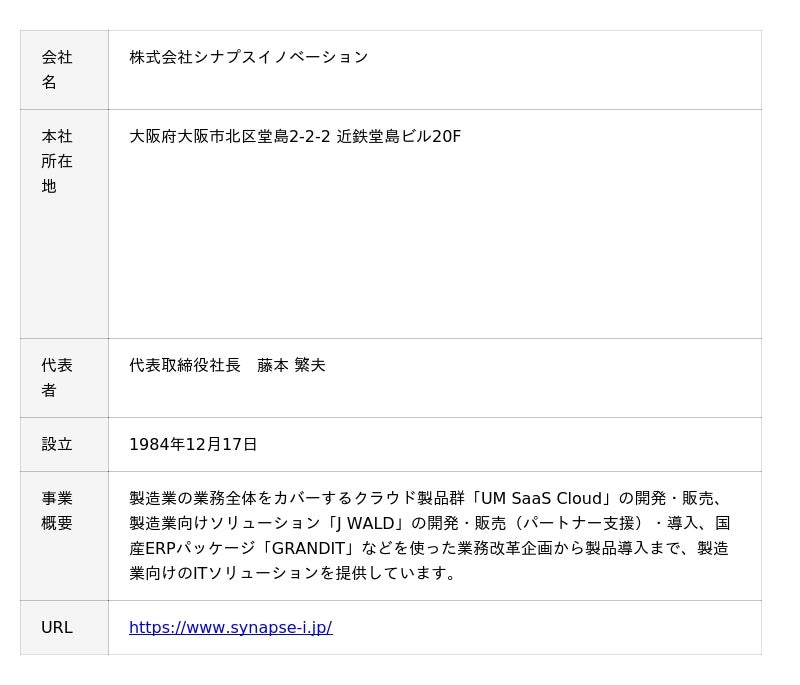Click the 本社所在地 header cell

64,224
